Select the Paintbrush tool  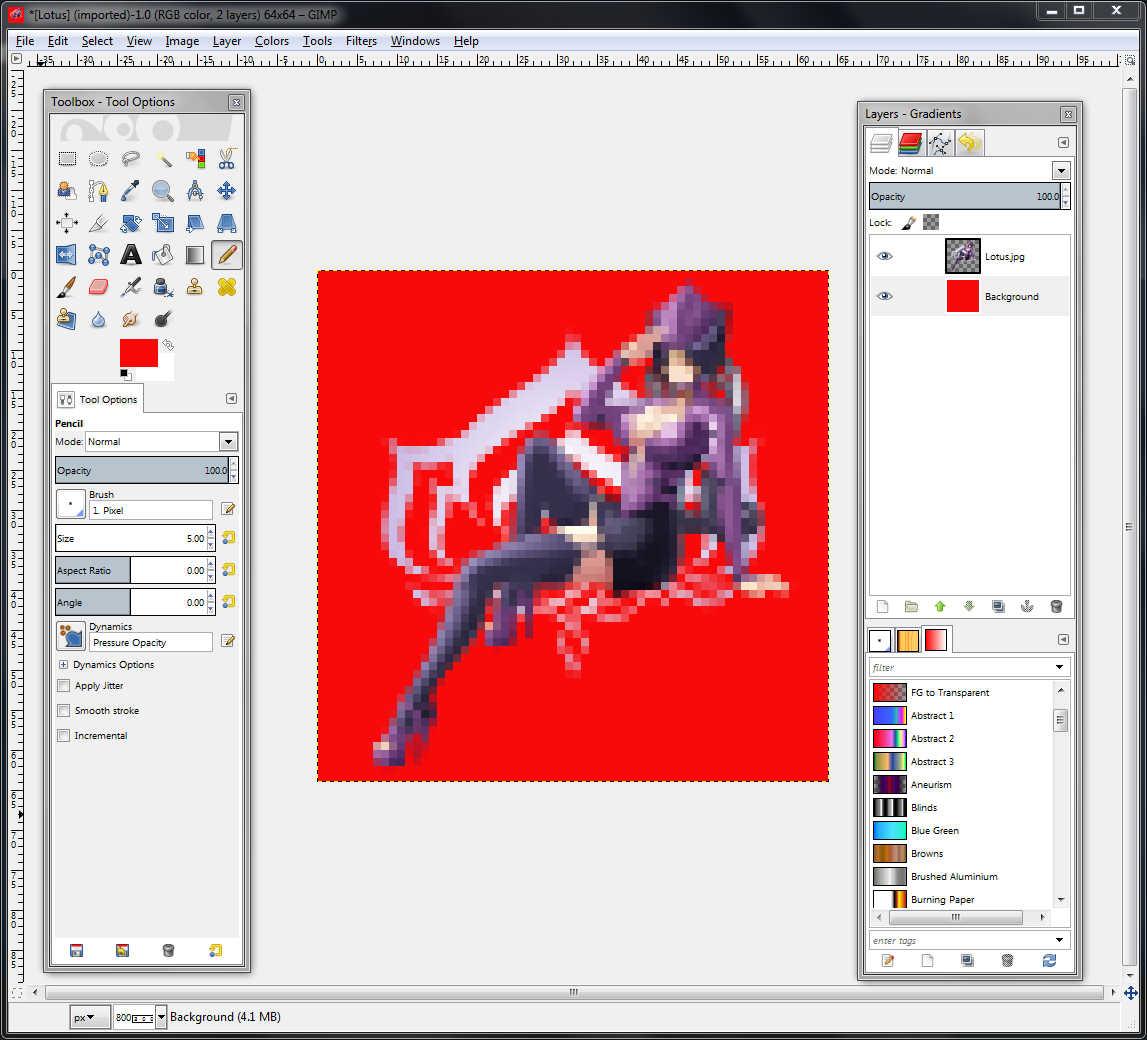(67, 287)
